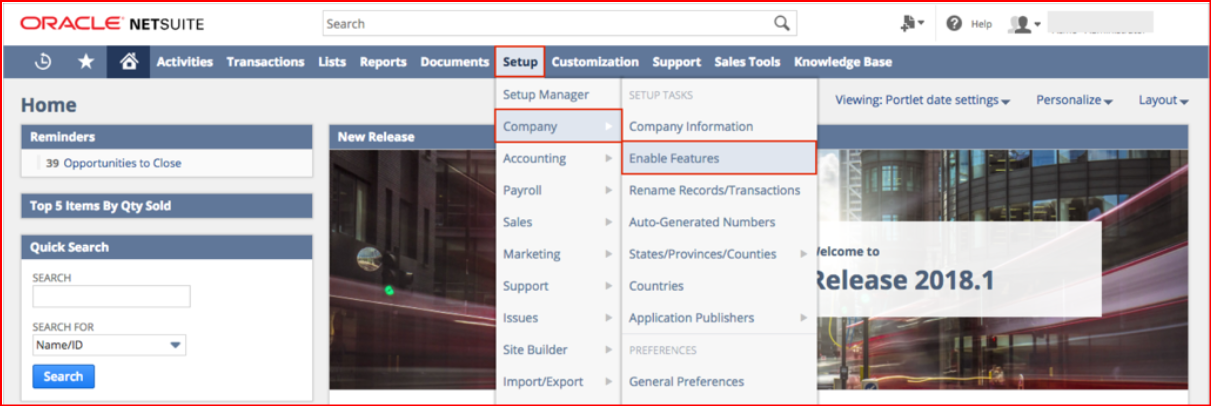This screenshot has width=1211, height=406.
Task: Expand States/Provinces/Counties submenu
Action: coord(719,254)
